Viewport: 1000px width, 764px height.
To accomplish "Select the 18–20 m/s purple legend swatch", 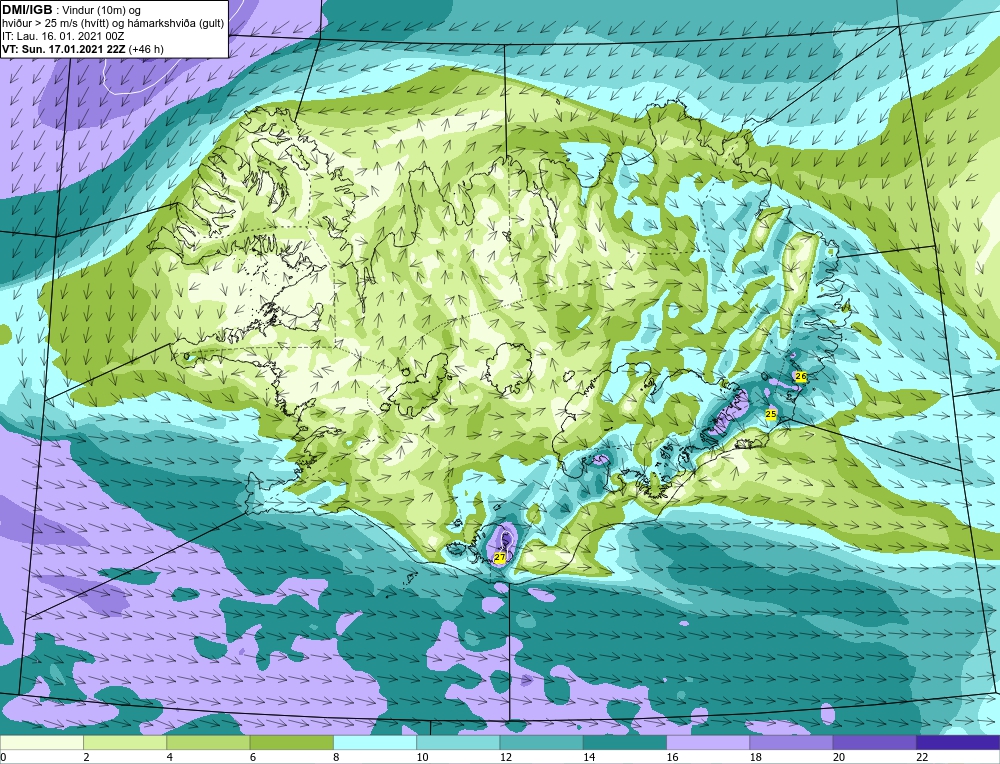I will click(x=791, y=743).
